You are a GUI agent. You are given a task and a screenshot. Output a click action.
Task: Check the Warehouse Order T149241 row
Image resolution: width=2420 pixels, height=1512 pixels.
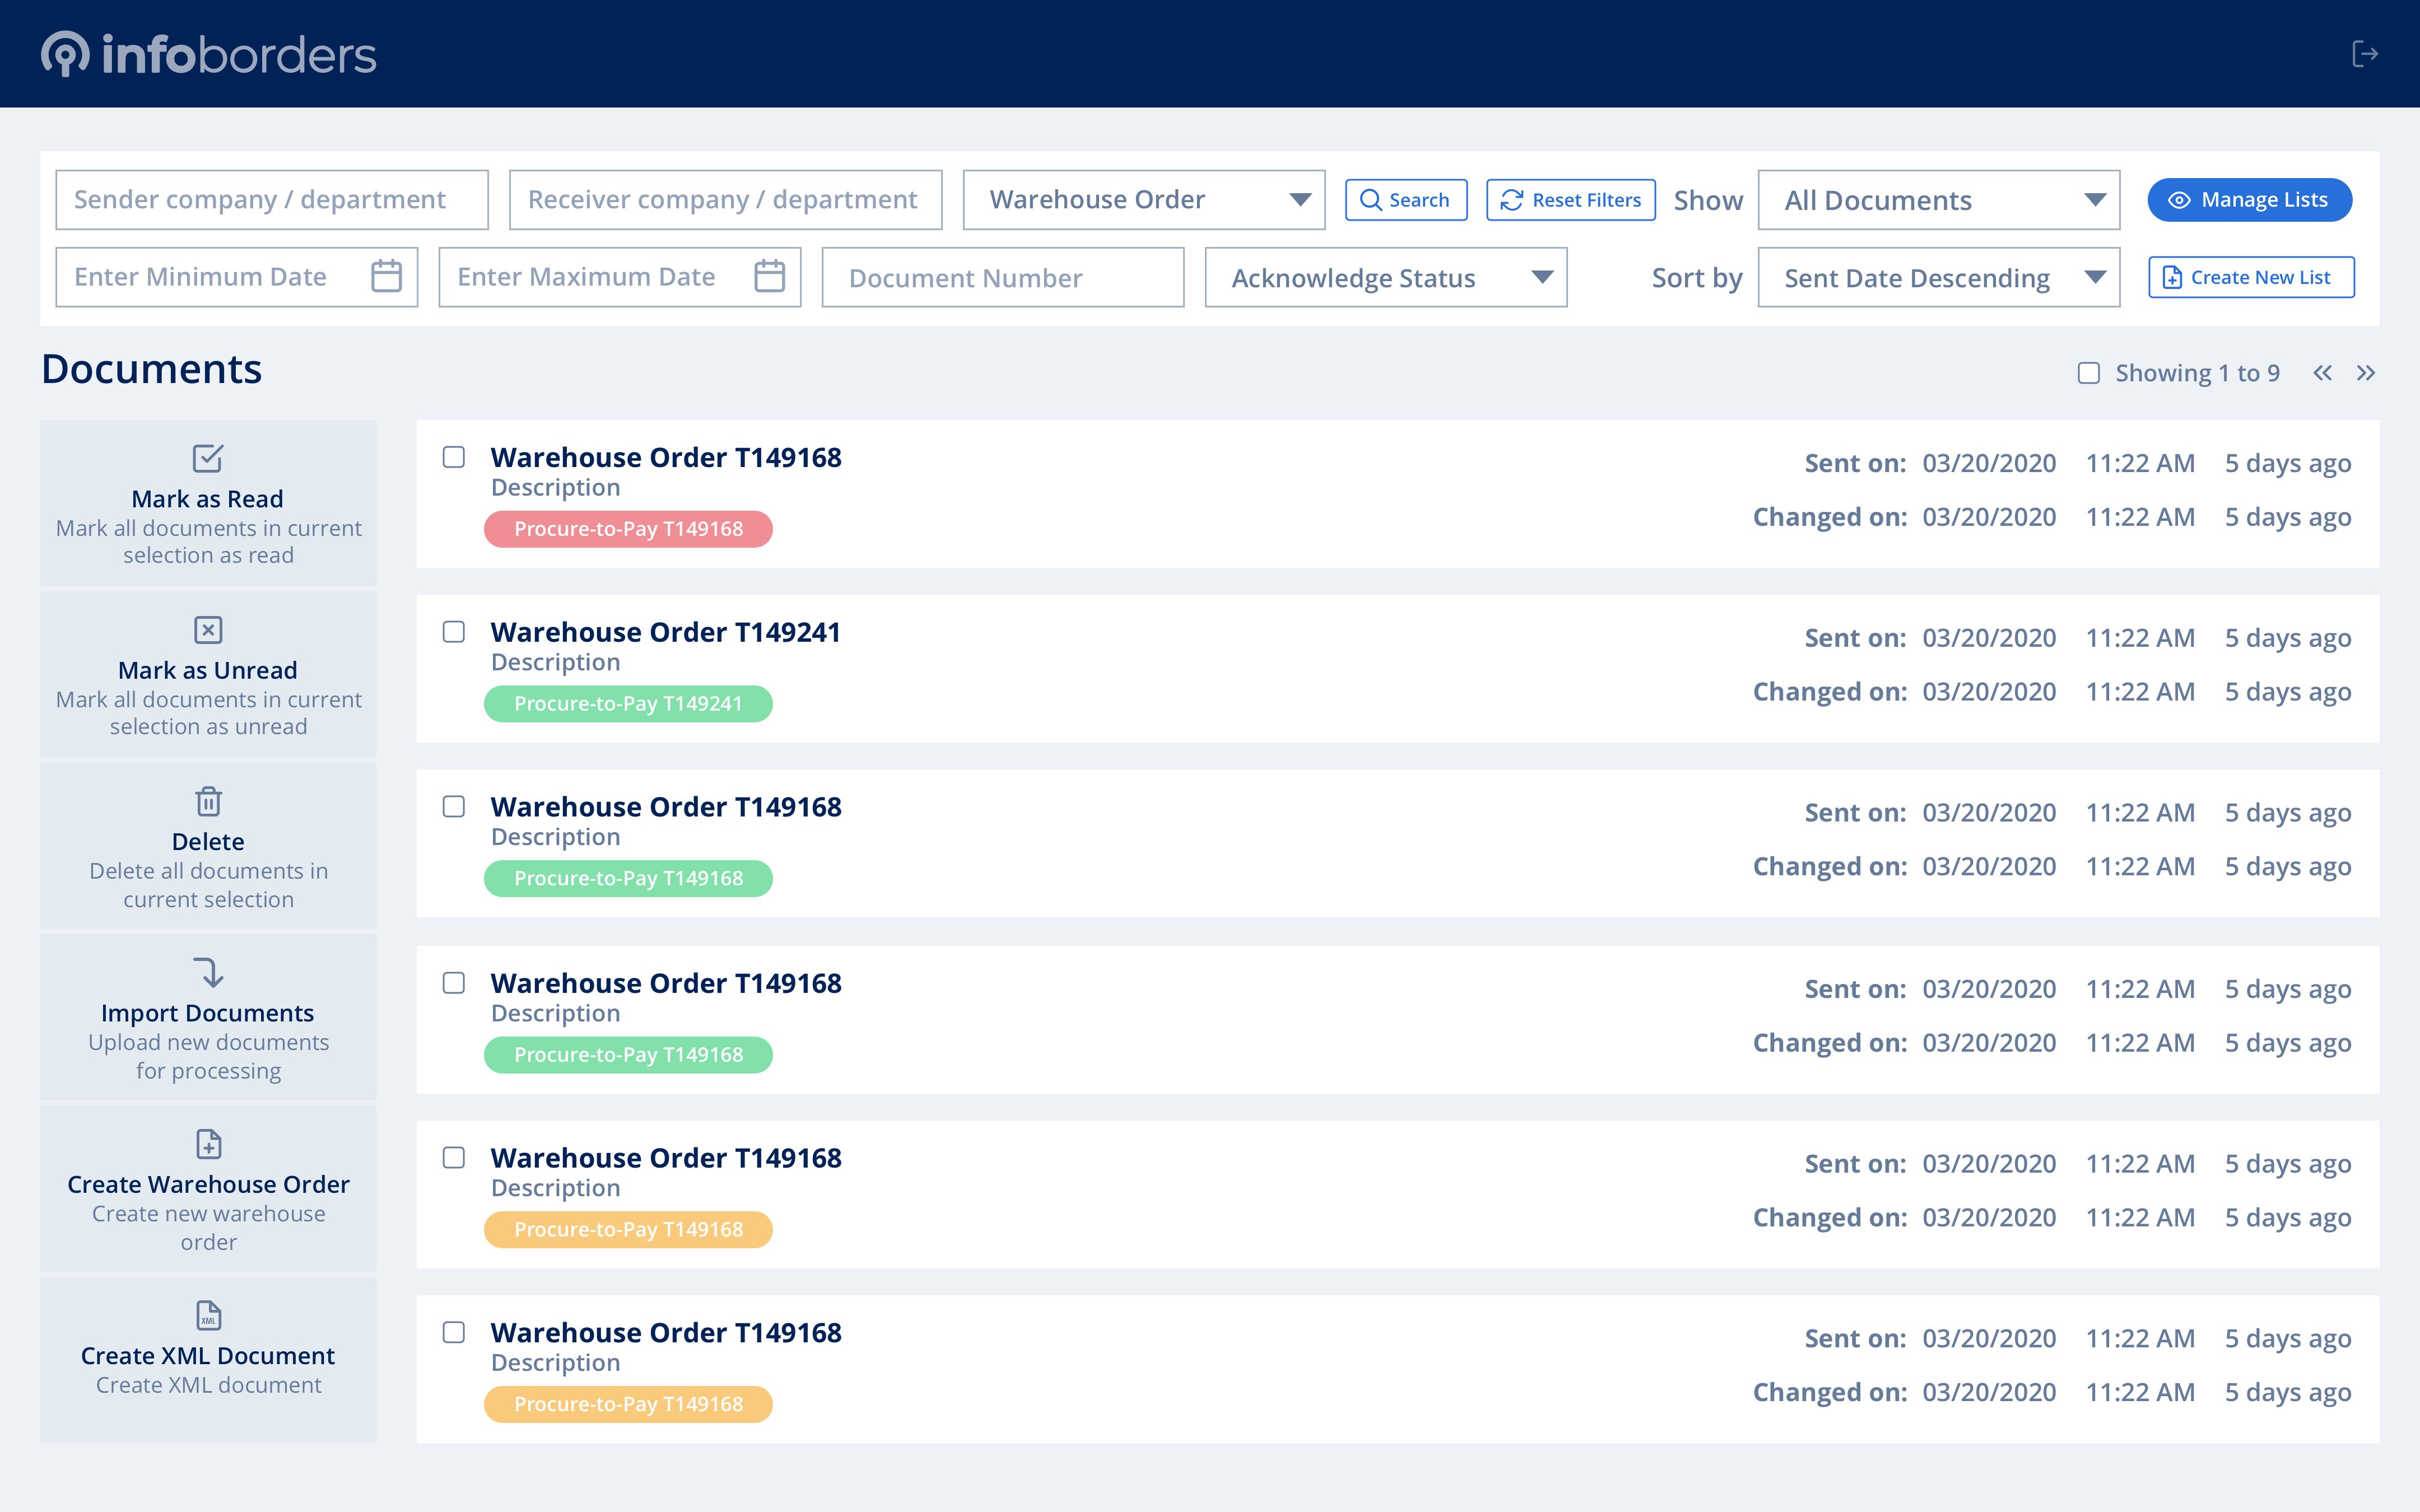click(x=454, y=632)
